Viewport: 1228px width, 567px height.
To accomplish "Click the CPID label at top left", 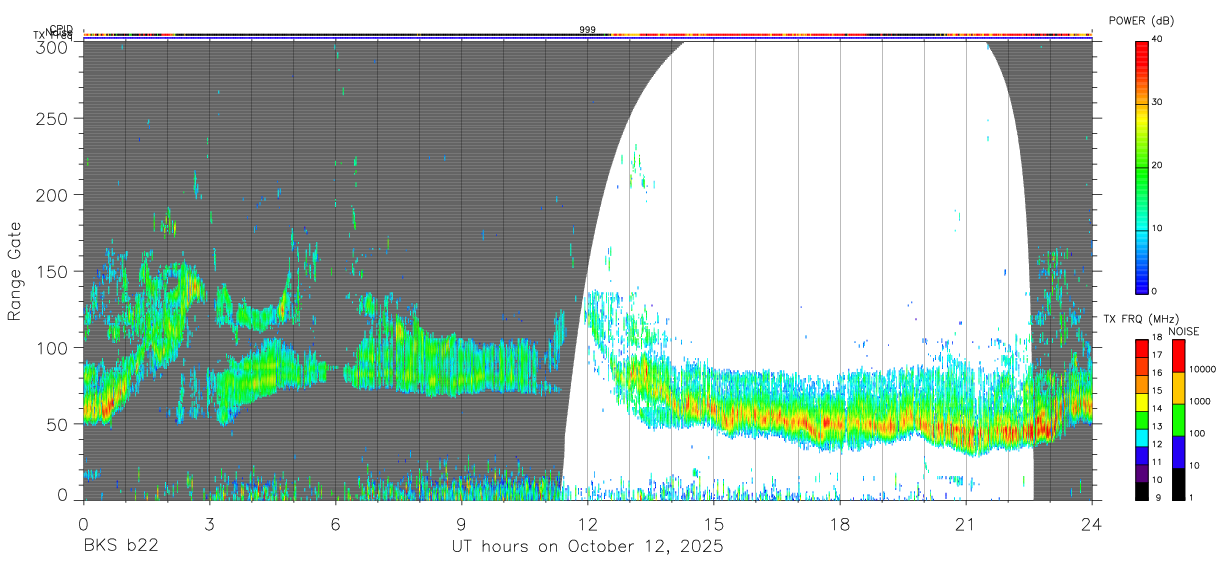I will tap(60, 29).
